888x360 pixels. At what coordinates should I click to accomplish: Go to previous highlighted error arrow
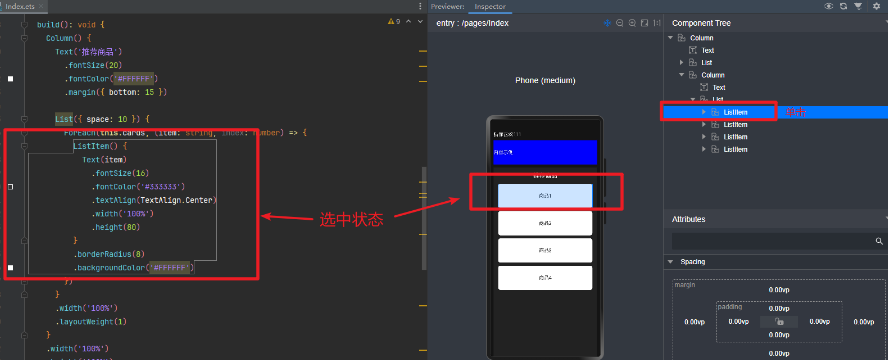(x=409, y=22)
